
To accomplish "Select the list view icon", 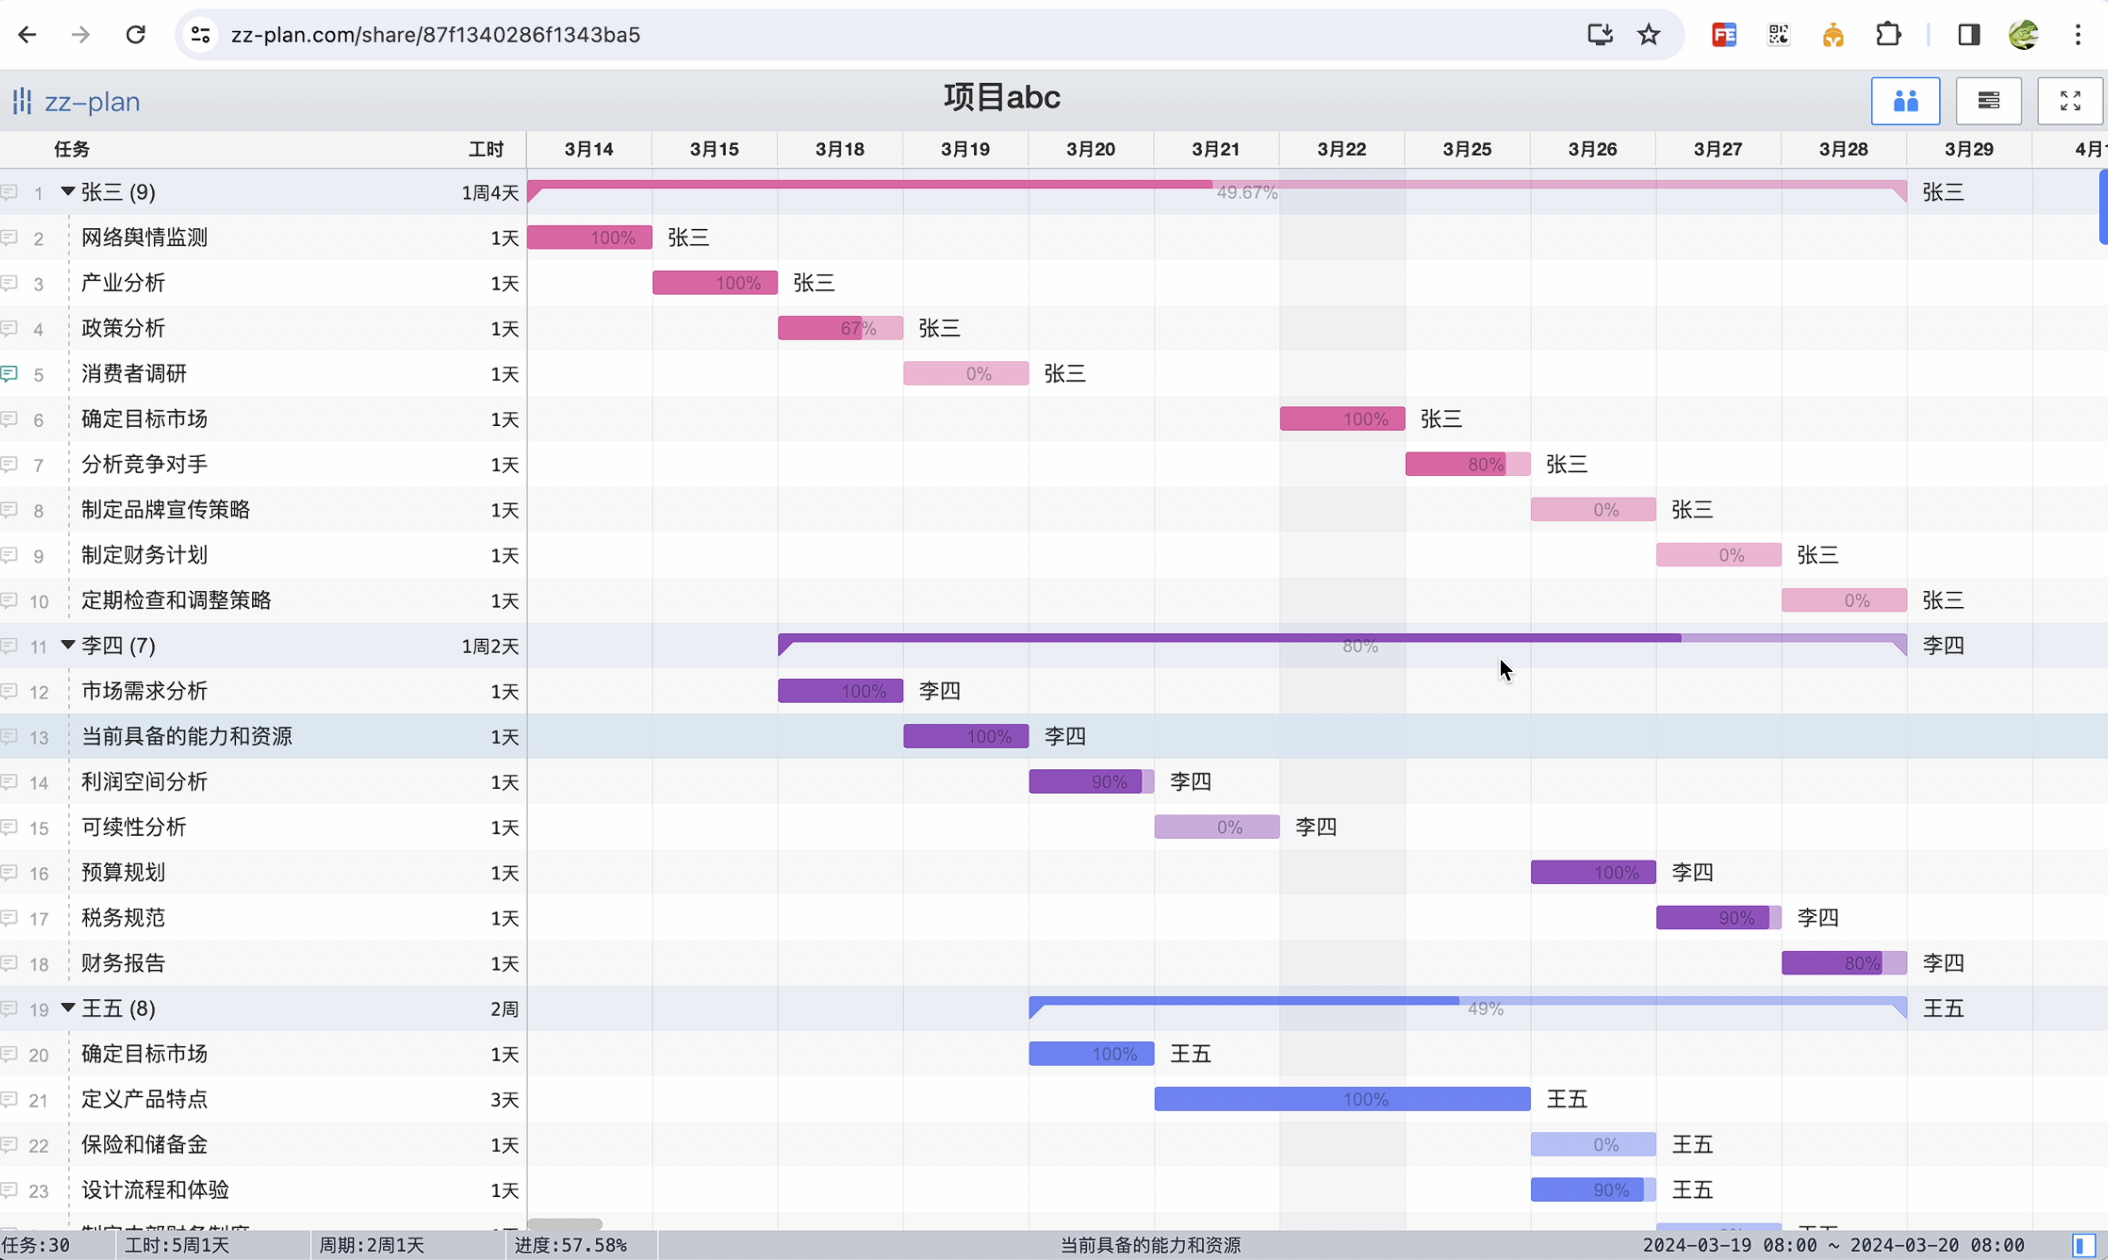I will coord(1987,100).
